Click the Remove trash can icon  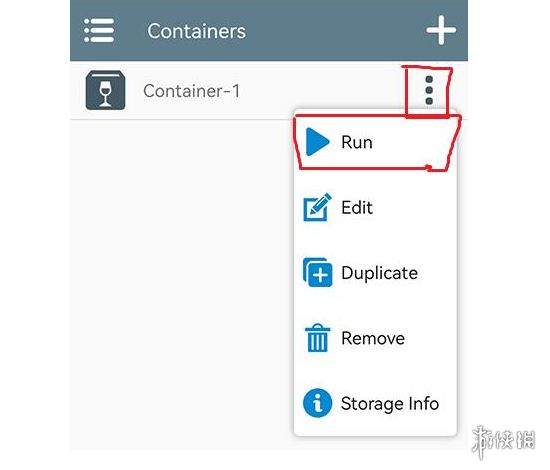[x=317, y=338]
